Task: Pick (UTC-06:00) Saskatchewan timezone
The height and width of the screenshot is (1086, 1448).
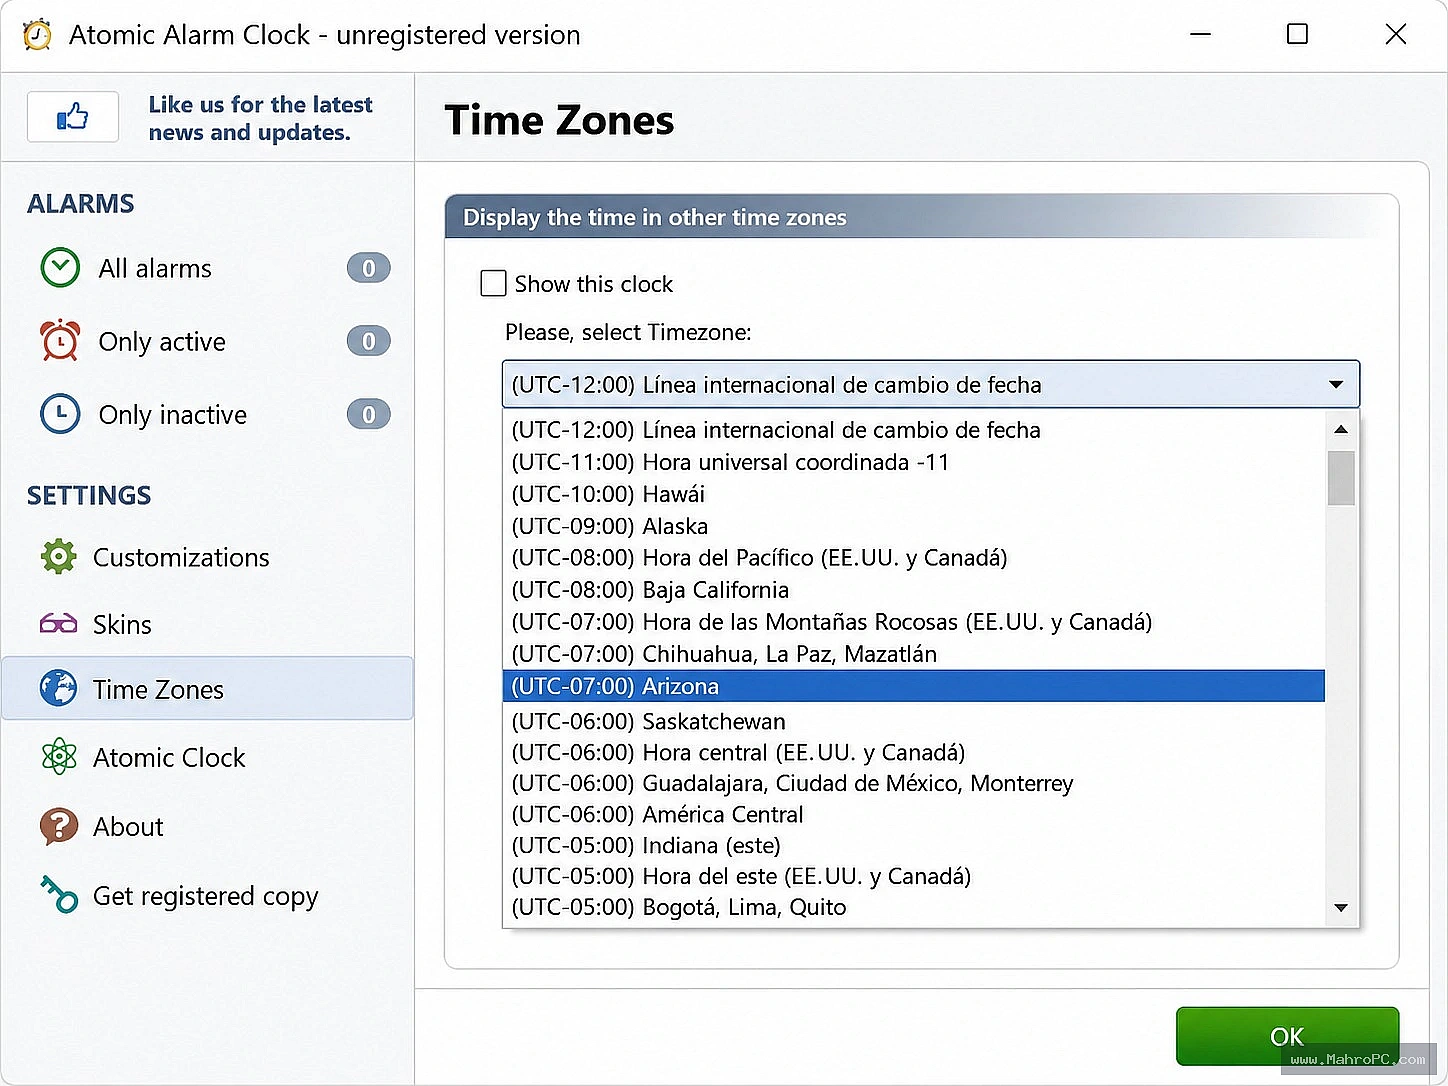Action: click(x=913, y=721)
